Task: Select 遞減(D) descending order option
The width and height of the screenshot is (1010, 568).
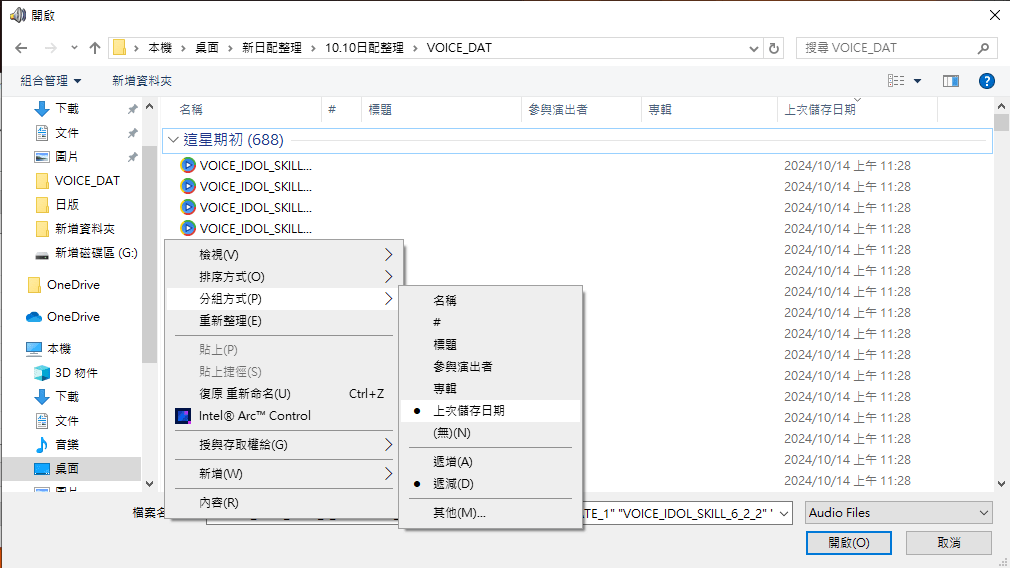Action: pyautogui.click(x=452, y=484)
